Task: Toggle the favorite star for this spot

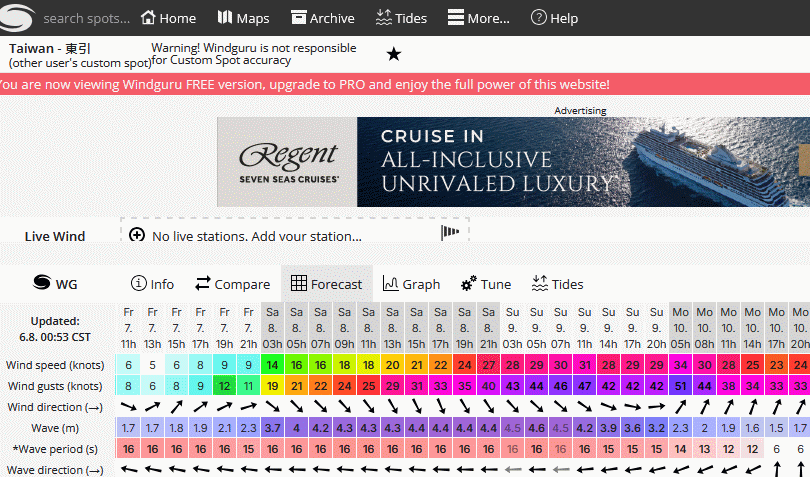Action: (x=394, y=54)
